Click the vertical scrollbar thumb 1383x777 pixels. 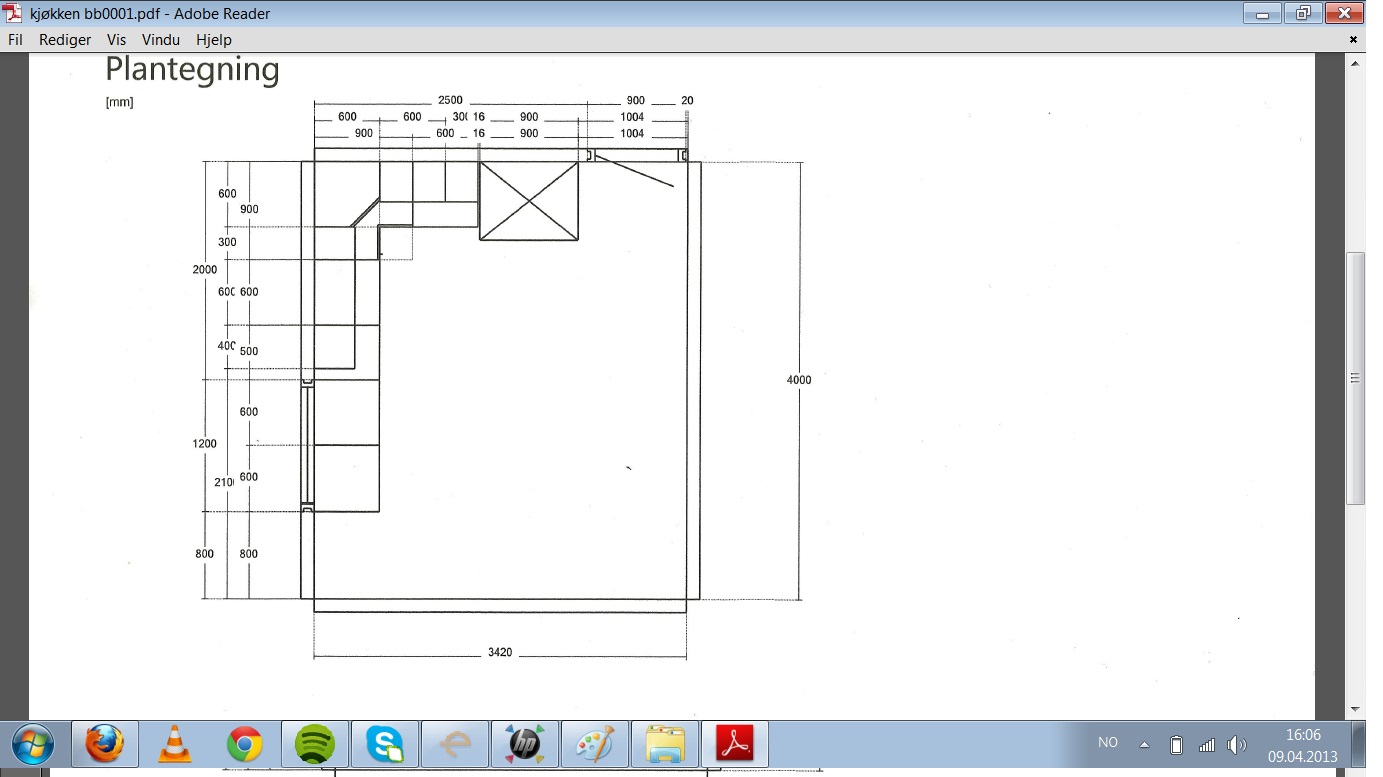[1355, 378]
